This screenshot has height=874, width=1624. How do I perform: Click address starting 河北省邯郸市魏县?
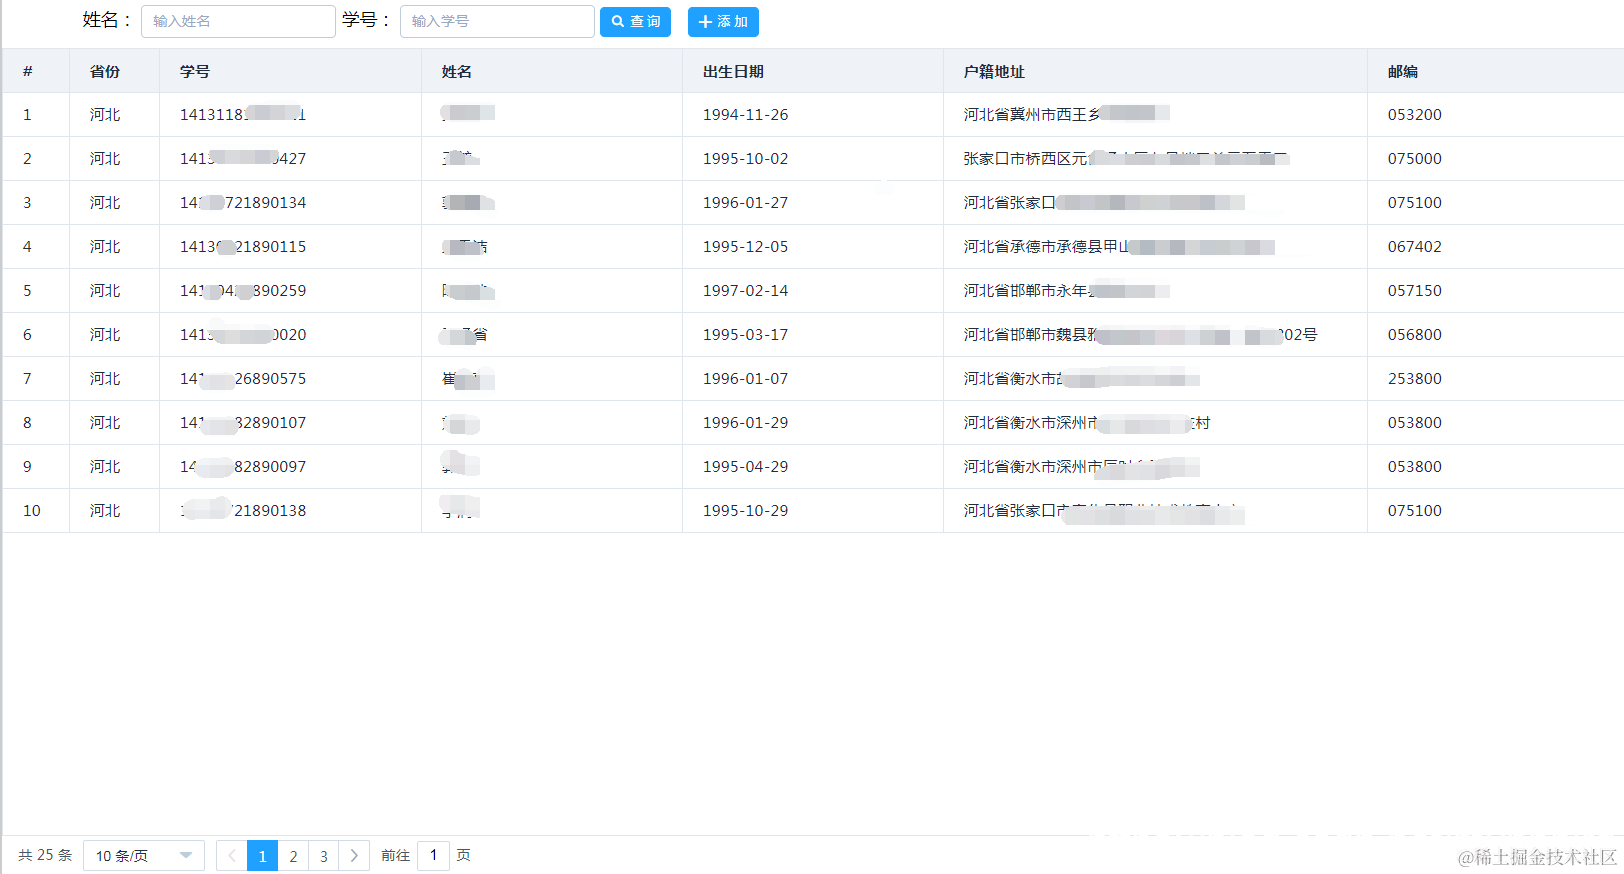[1140, 335]
